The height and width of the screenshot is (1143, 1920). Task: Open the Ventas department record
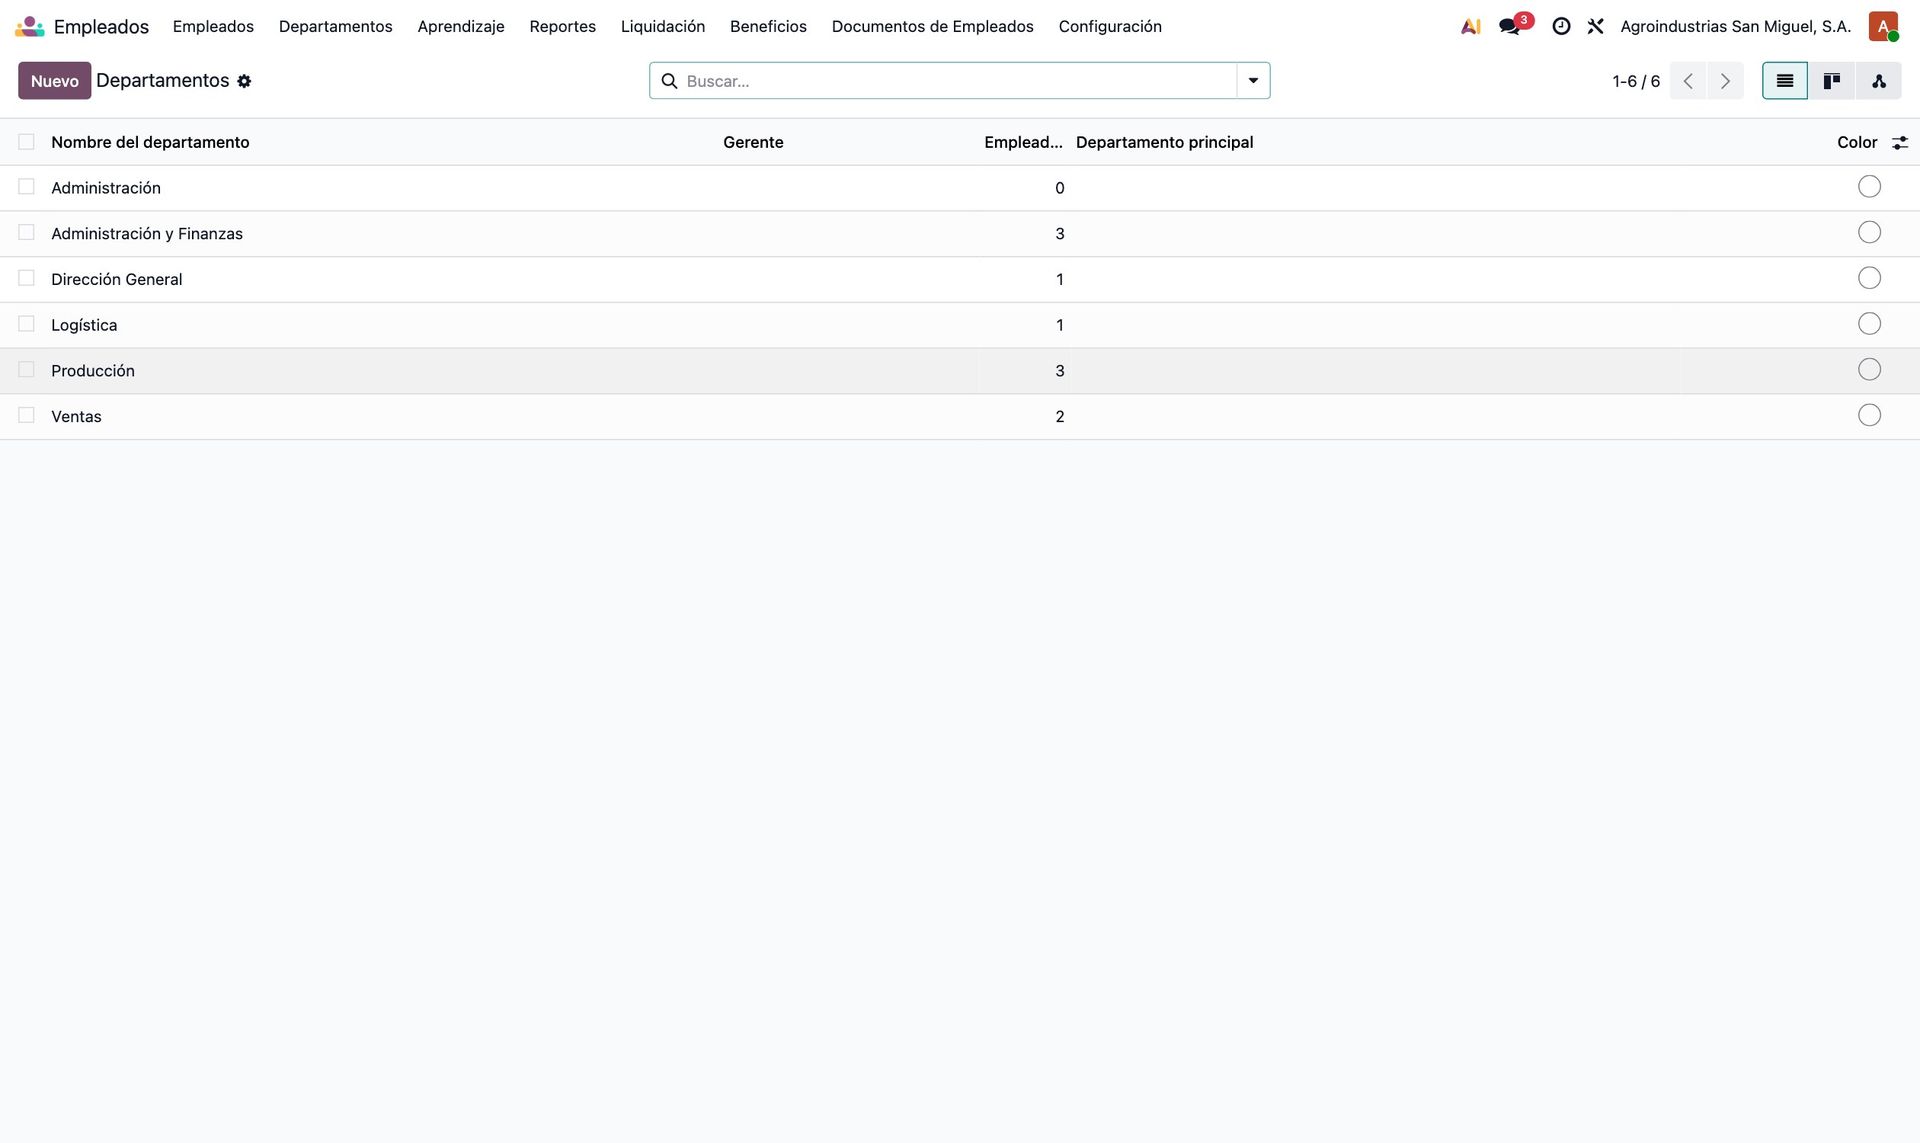76,417
